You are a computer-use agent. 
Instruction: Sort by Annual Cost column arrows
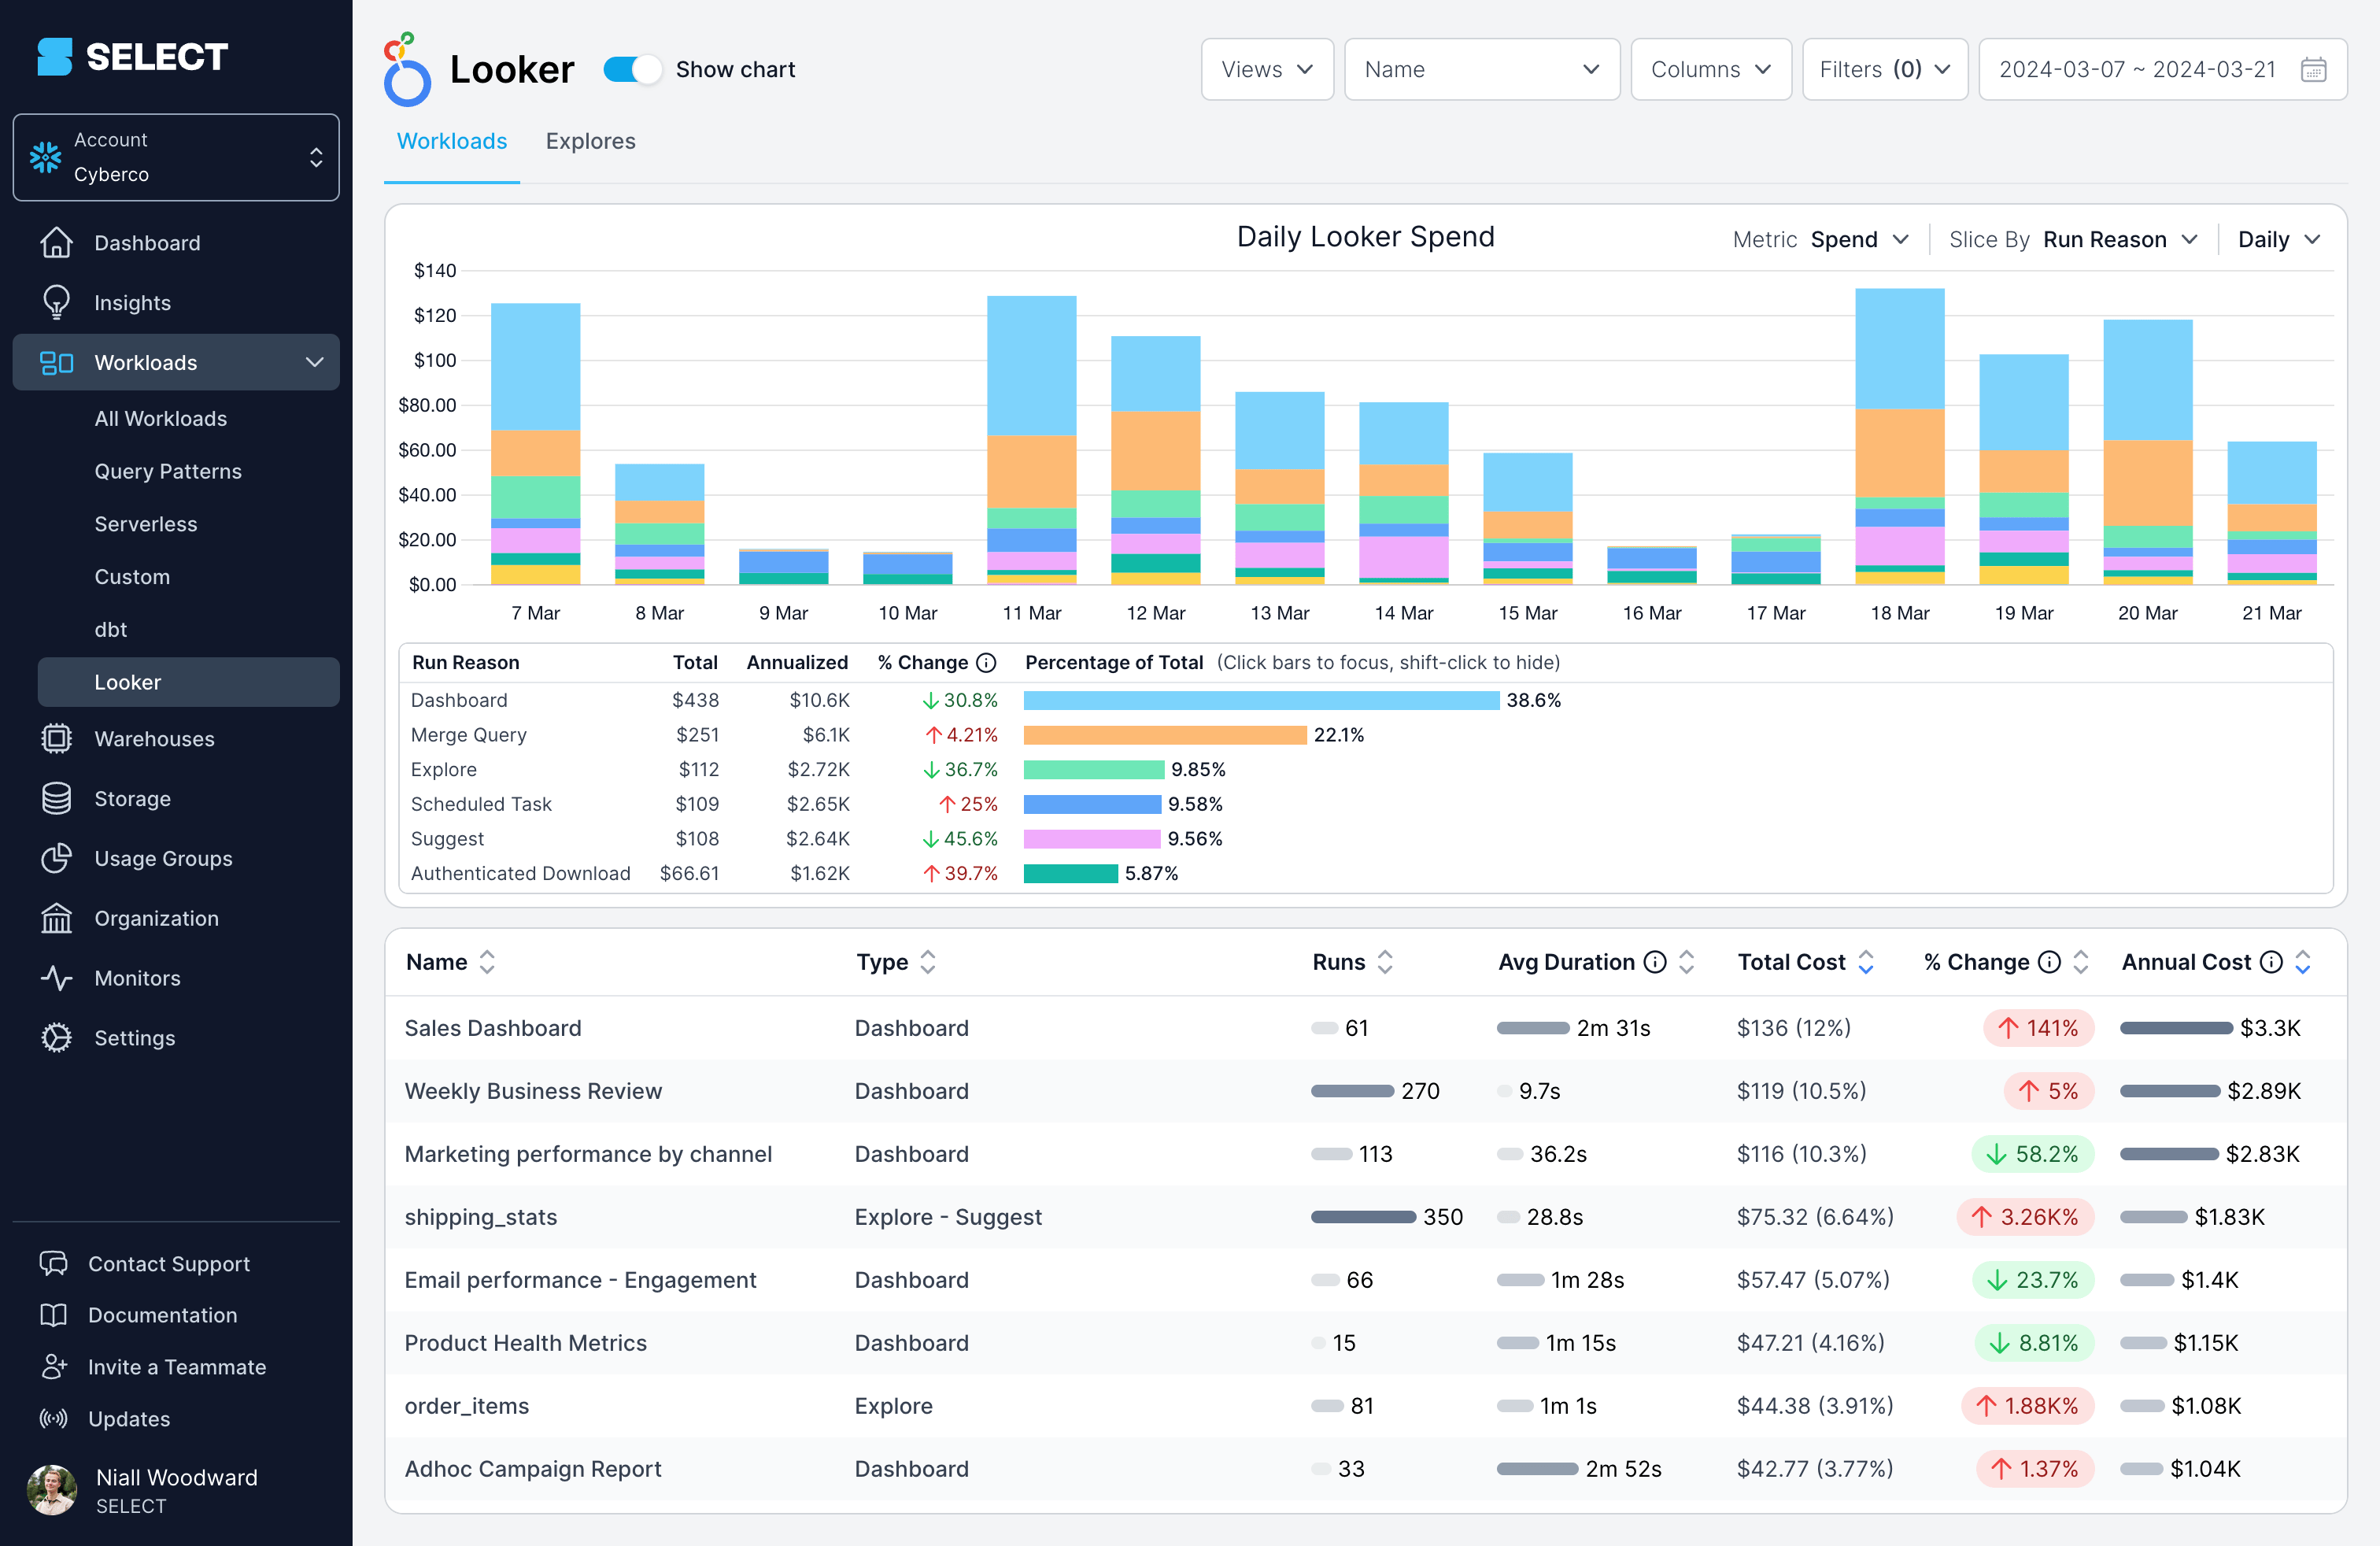click(x=2302, y=962)
